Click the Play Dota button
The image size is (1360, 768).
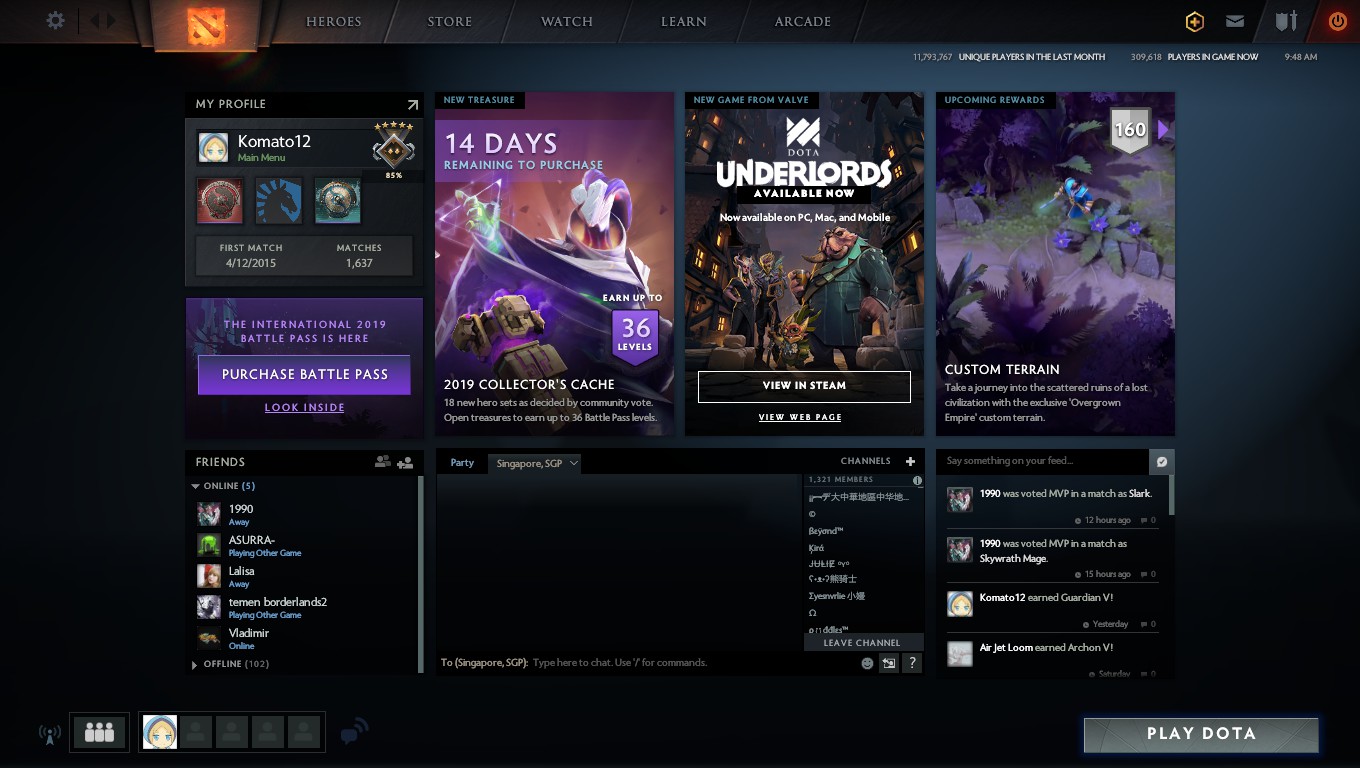1201,734
